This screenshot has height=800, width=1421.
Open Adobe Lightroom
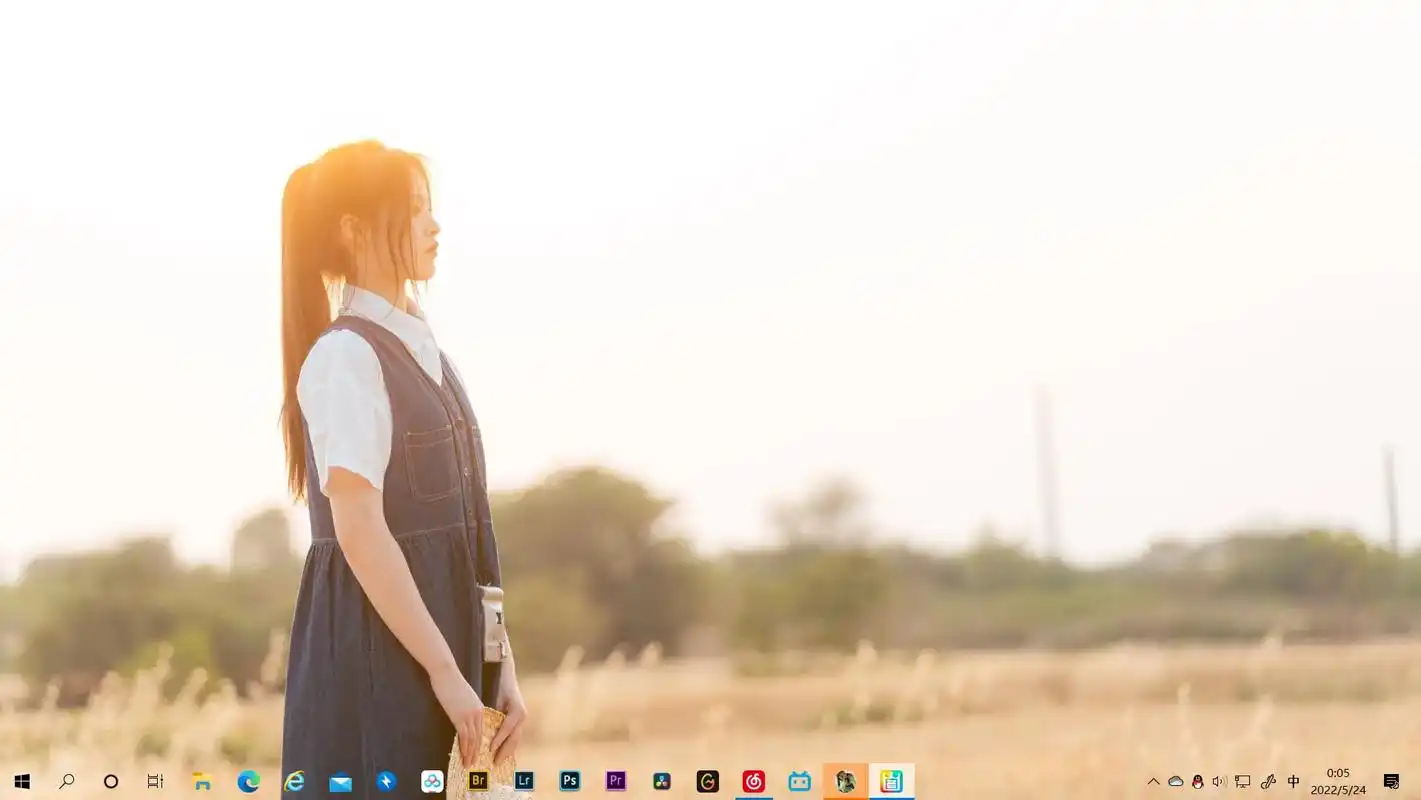click(x=524, y=781)
